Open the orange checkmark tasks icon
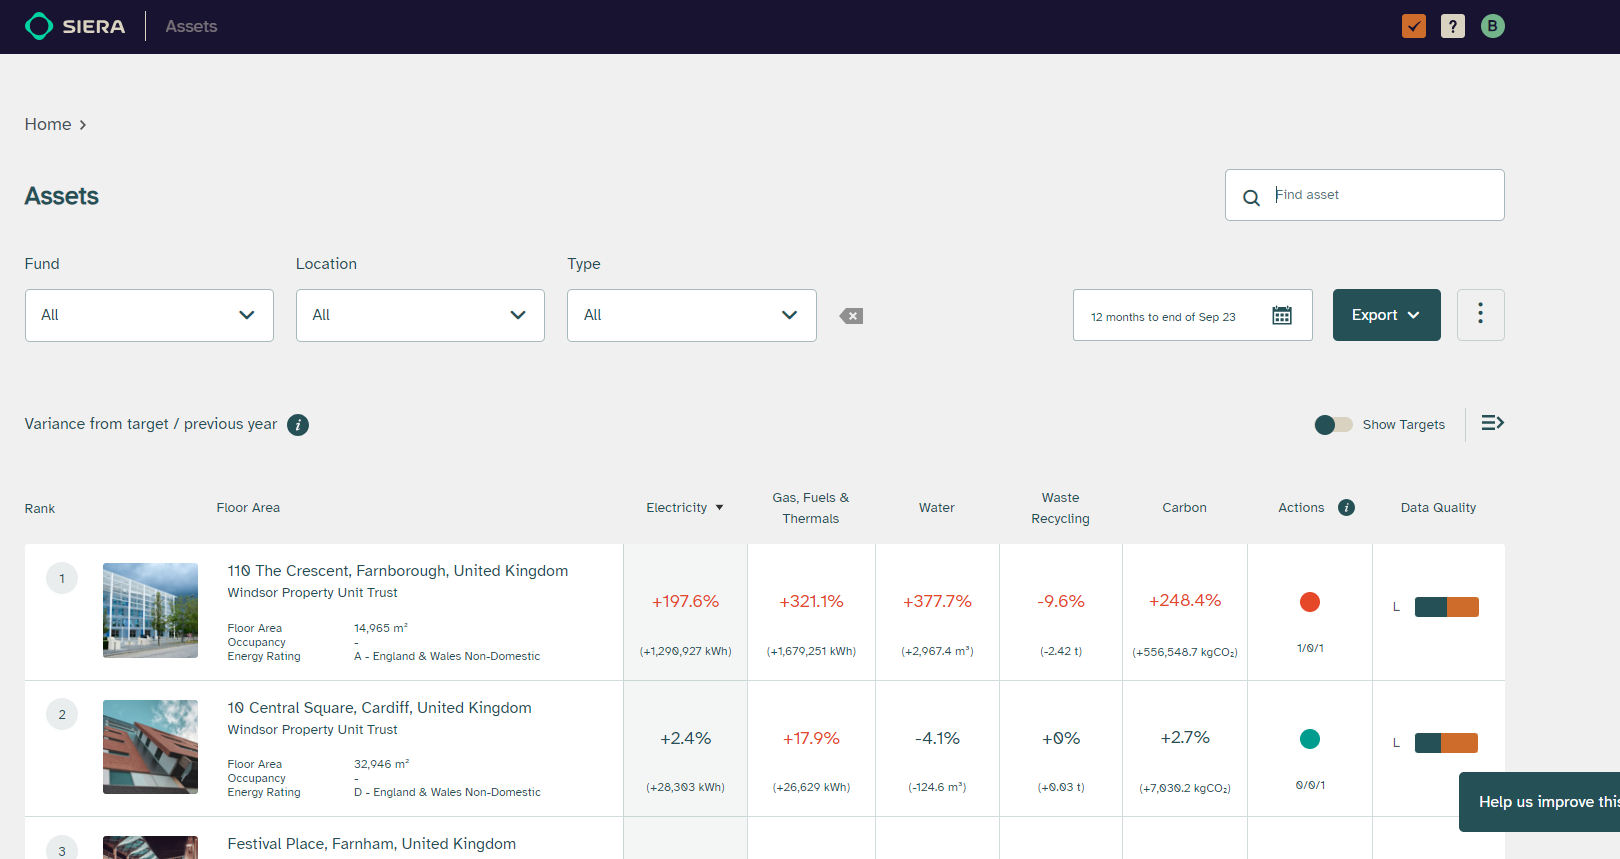Image resolution: width=1620 pixels, height=859 pixels. tap(1414, 26)
